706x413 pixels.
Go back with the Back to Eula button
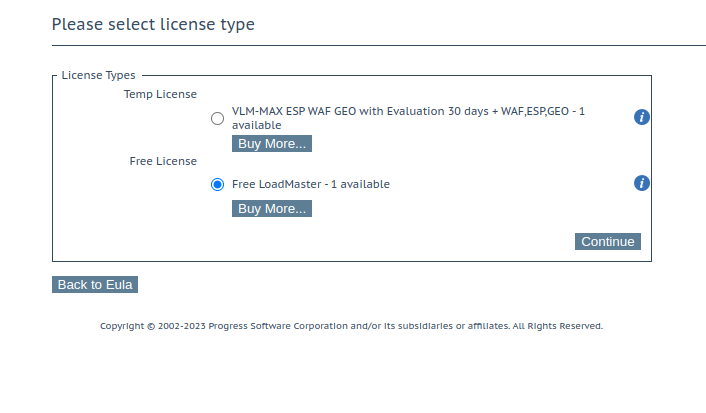pos(94,284)
